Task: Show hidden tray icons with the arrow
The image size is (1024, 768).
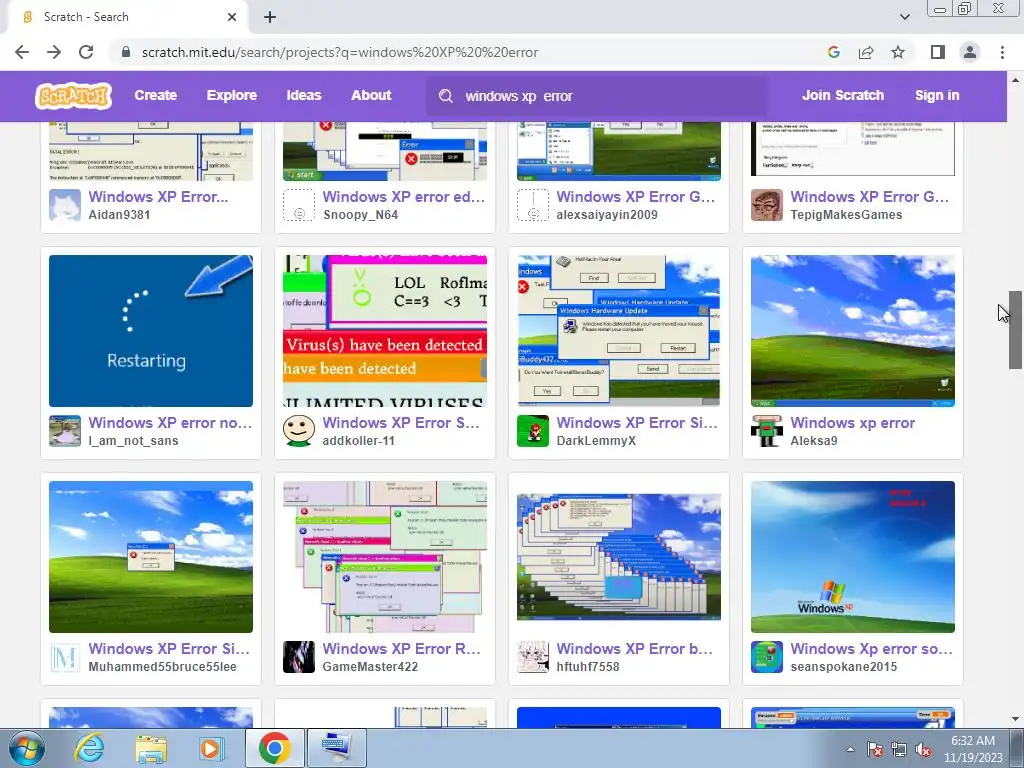Action: point(850,750)
